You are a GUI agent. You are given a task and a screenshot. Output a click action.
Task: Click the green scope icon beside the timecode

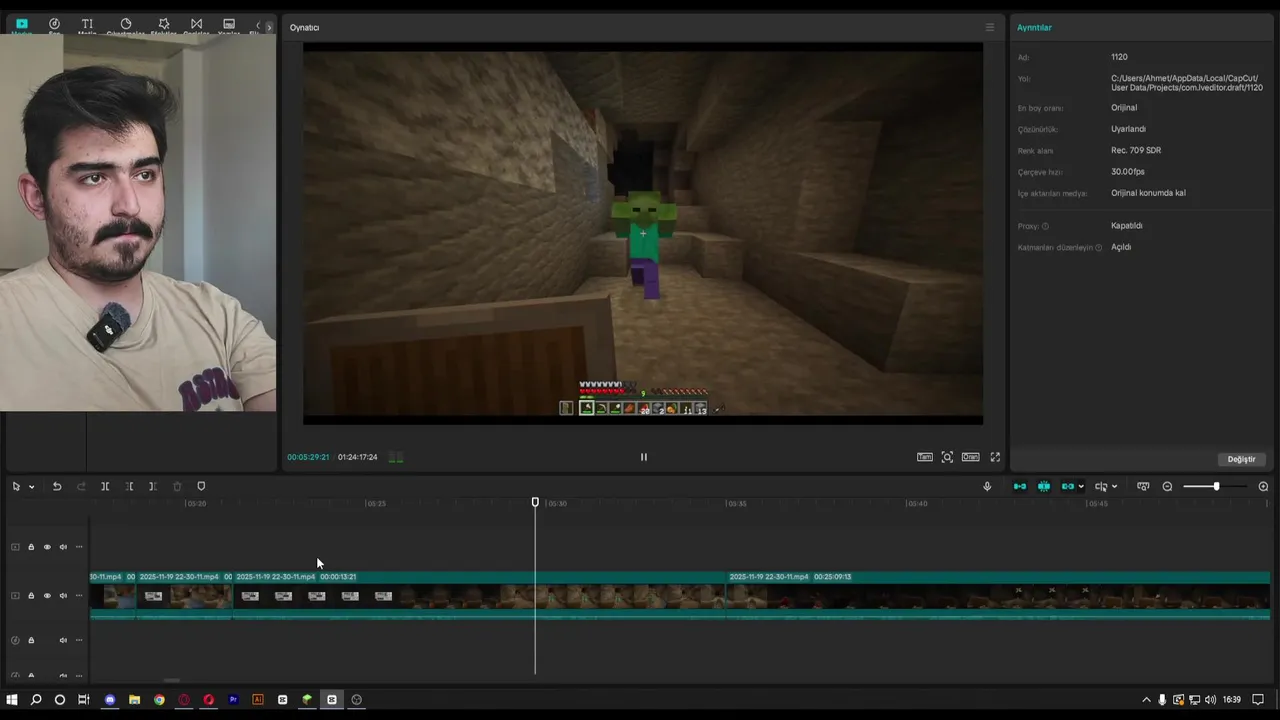396,457
